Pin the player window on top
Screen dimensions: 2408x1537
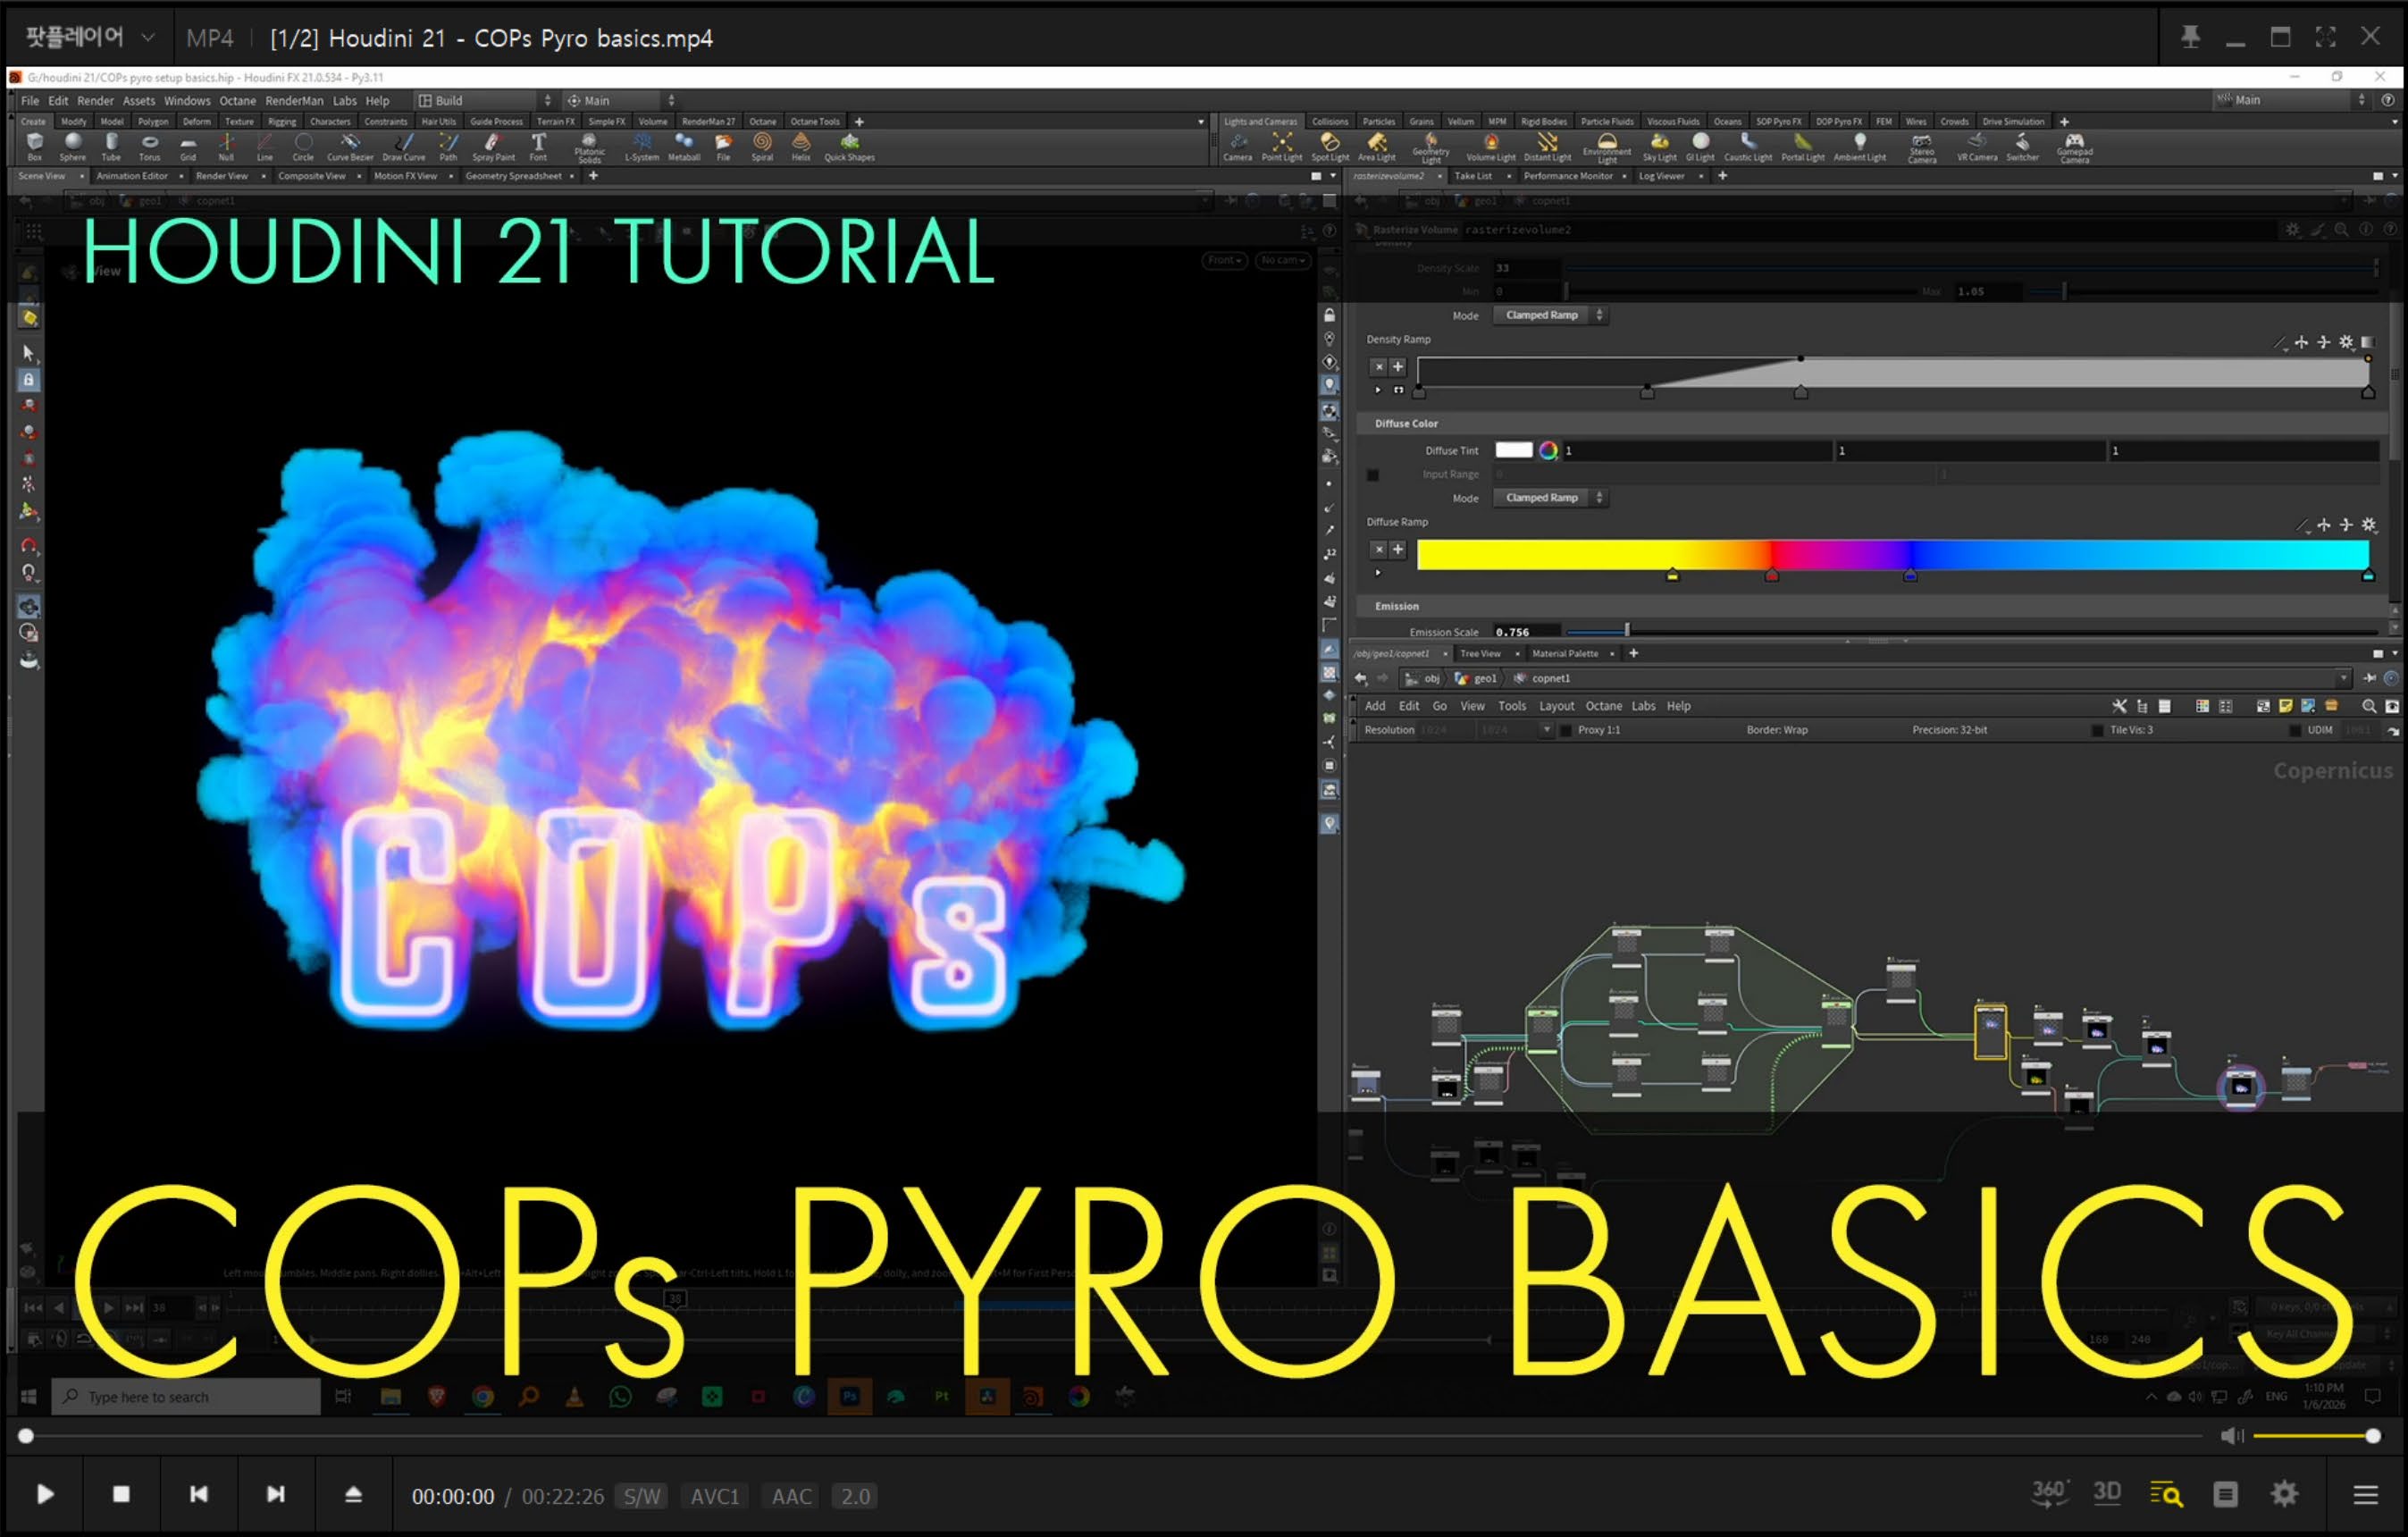click(x=2190, y=38)
